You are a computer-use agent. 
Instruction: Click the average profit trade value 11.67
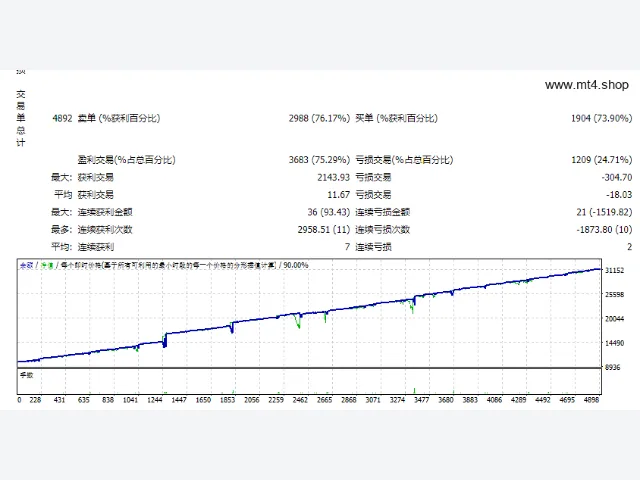338,195
